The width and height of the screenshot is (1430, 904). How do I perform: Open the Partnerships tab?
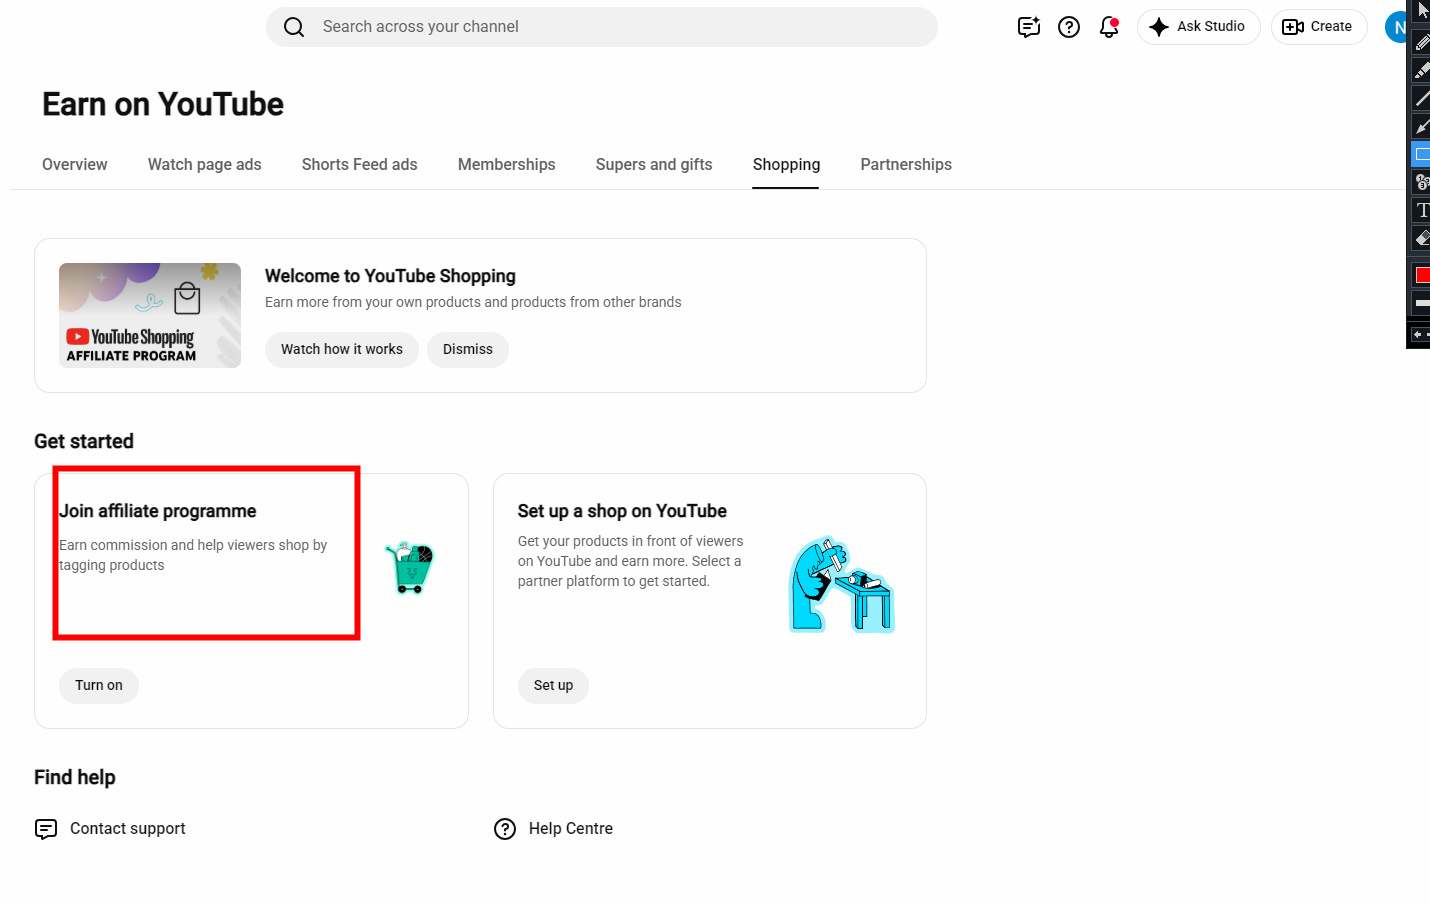[x=906, y=165]
